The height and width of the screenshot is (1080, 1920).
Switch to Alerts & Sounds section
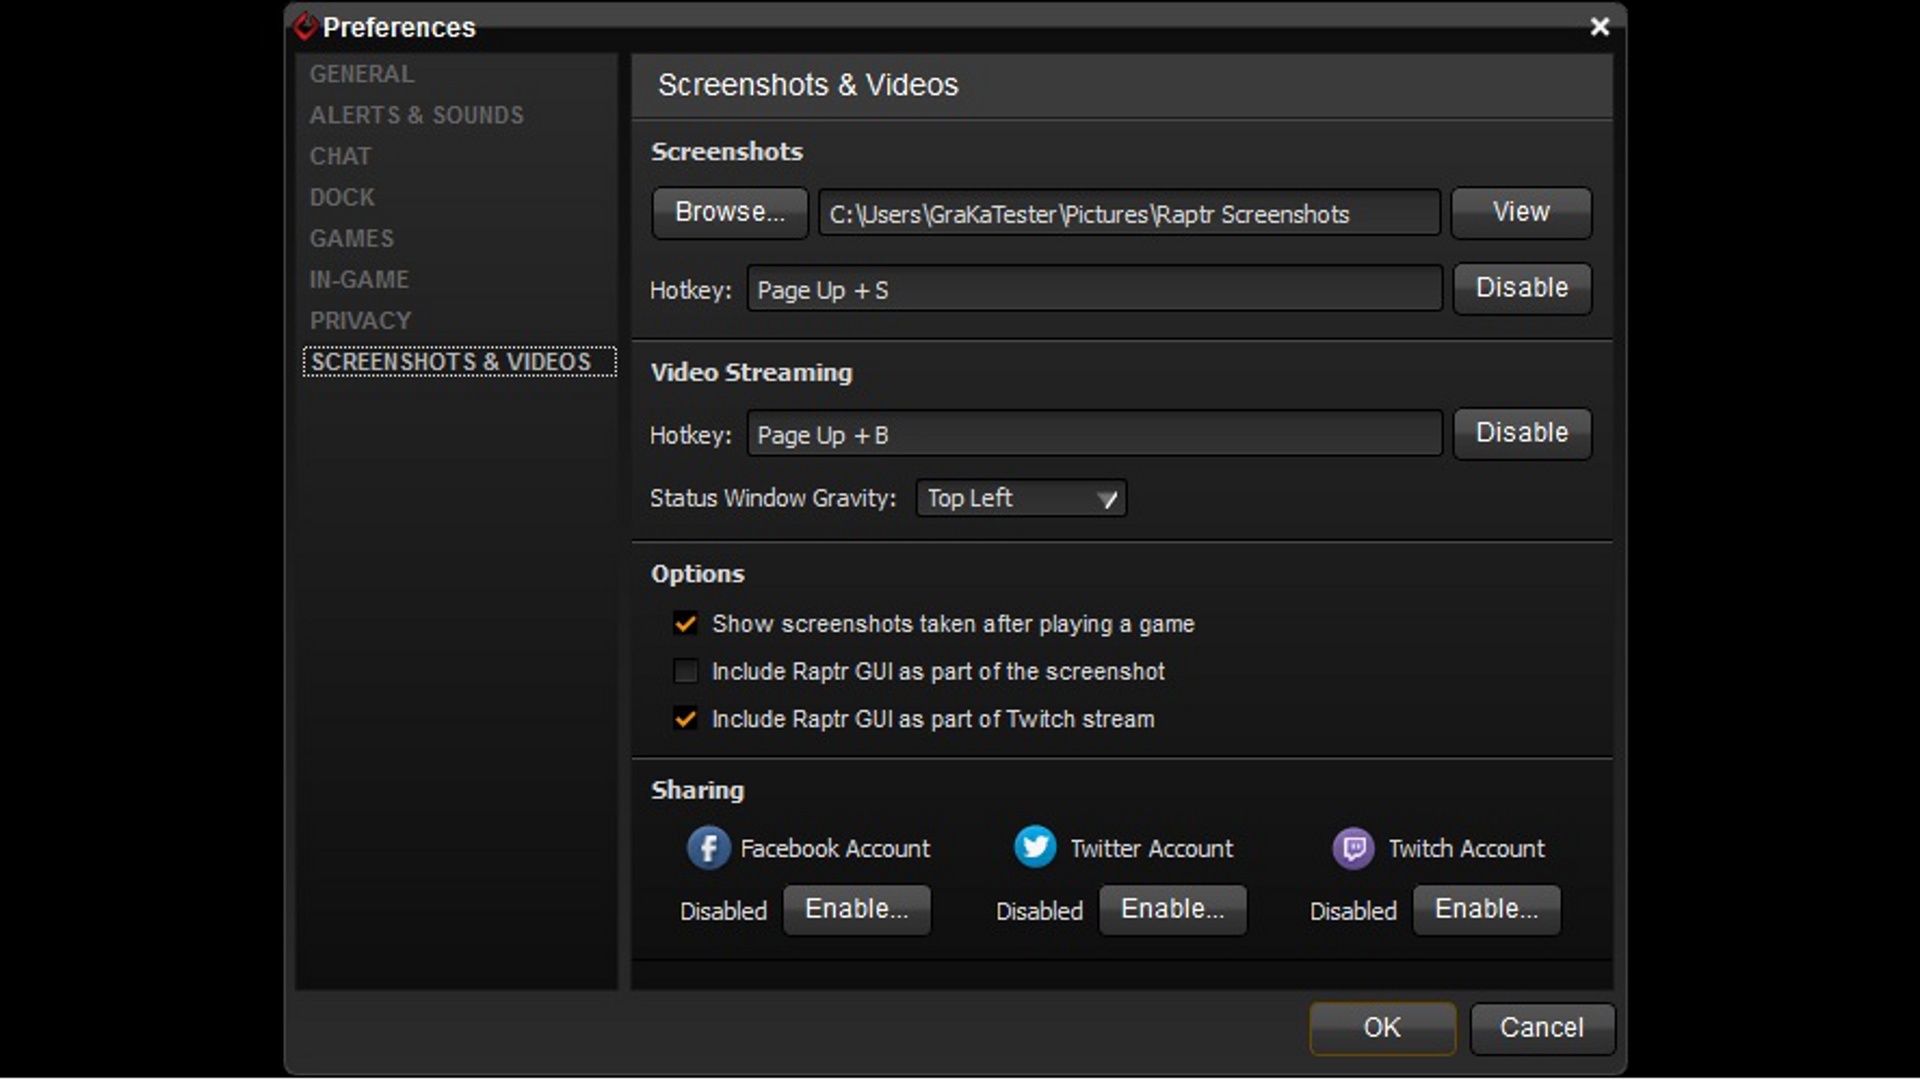coord(416,115)
